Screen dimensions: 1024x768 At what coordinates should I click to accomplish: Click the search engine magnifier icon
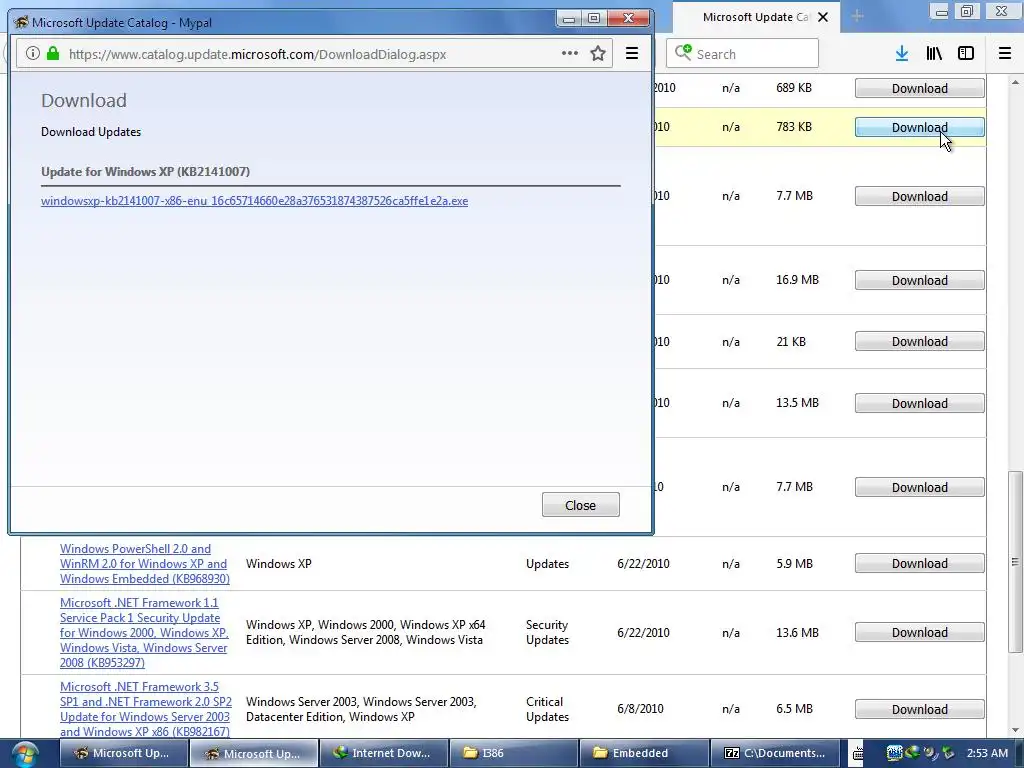(682, 52)
